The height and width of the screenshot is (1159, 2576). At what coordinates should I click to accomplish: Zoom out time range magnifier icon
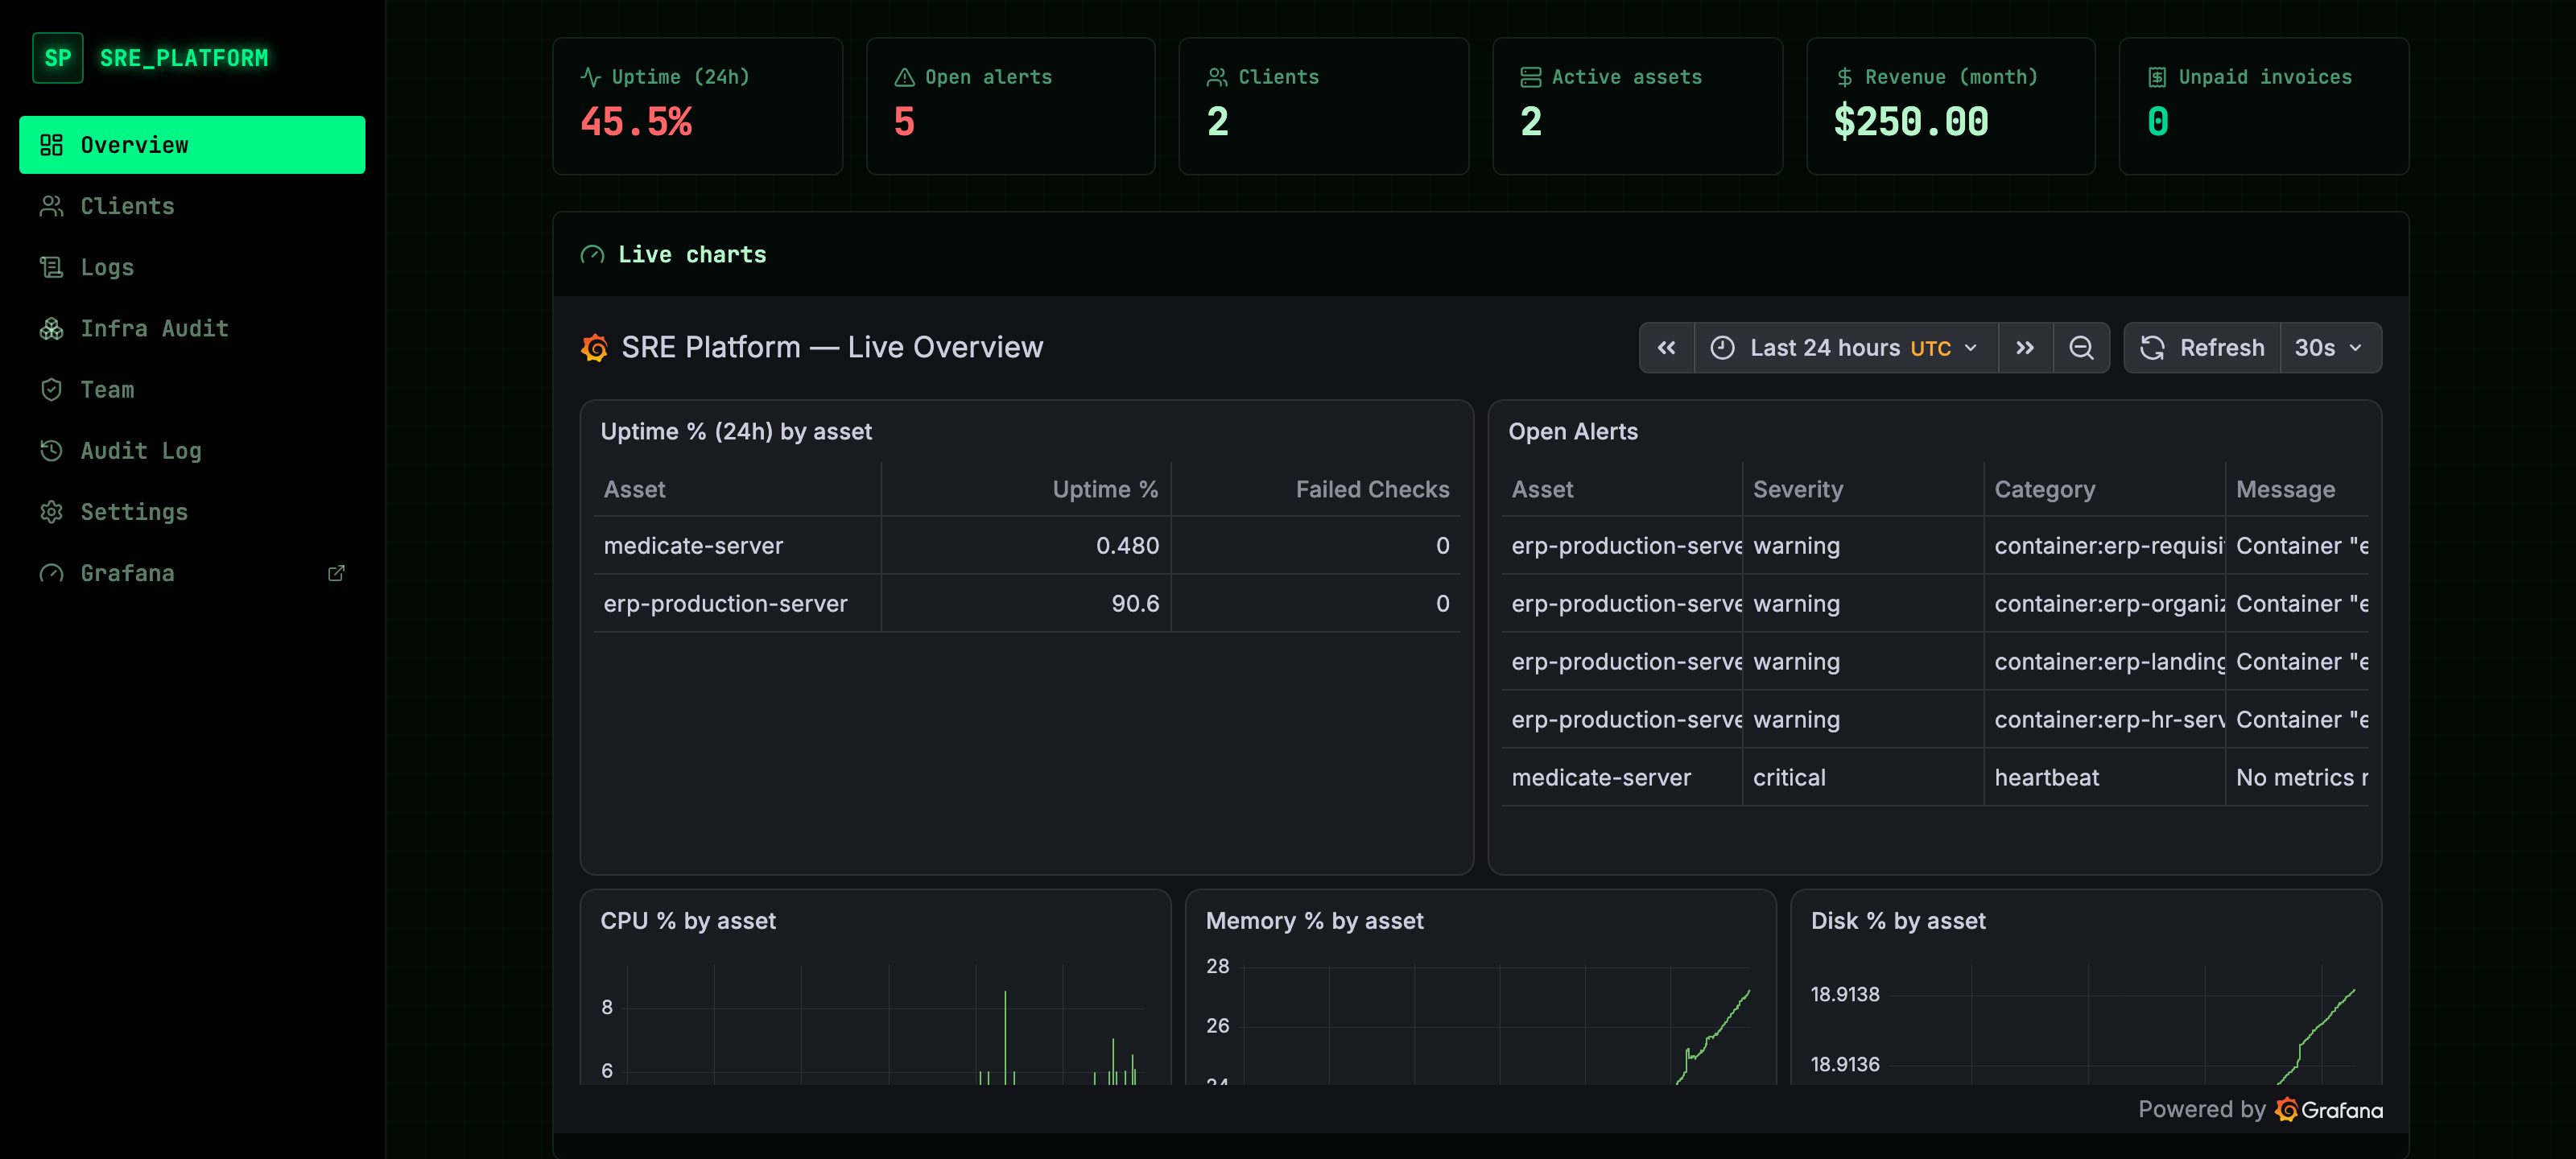(2081, 347)
